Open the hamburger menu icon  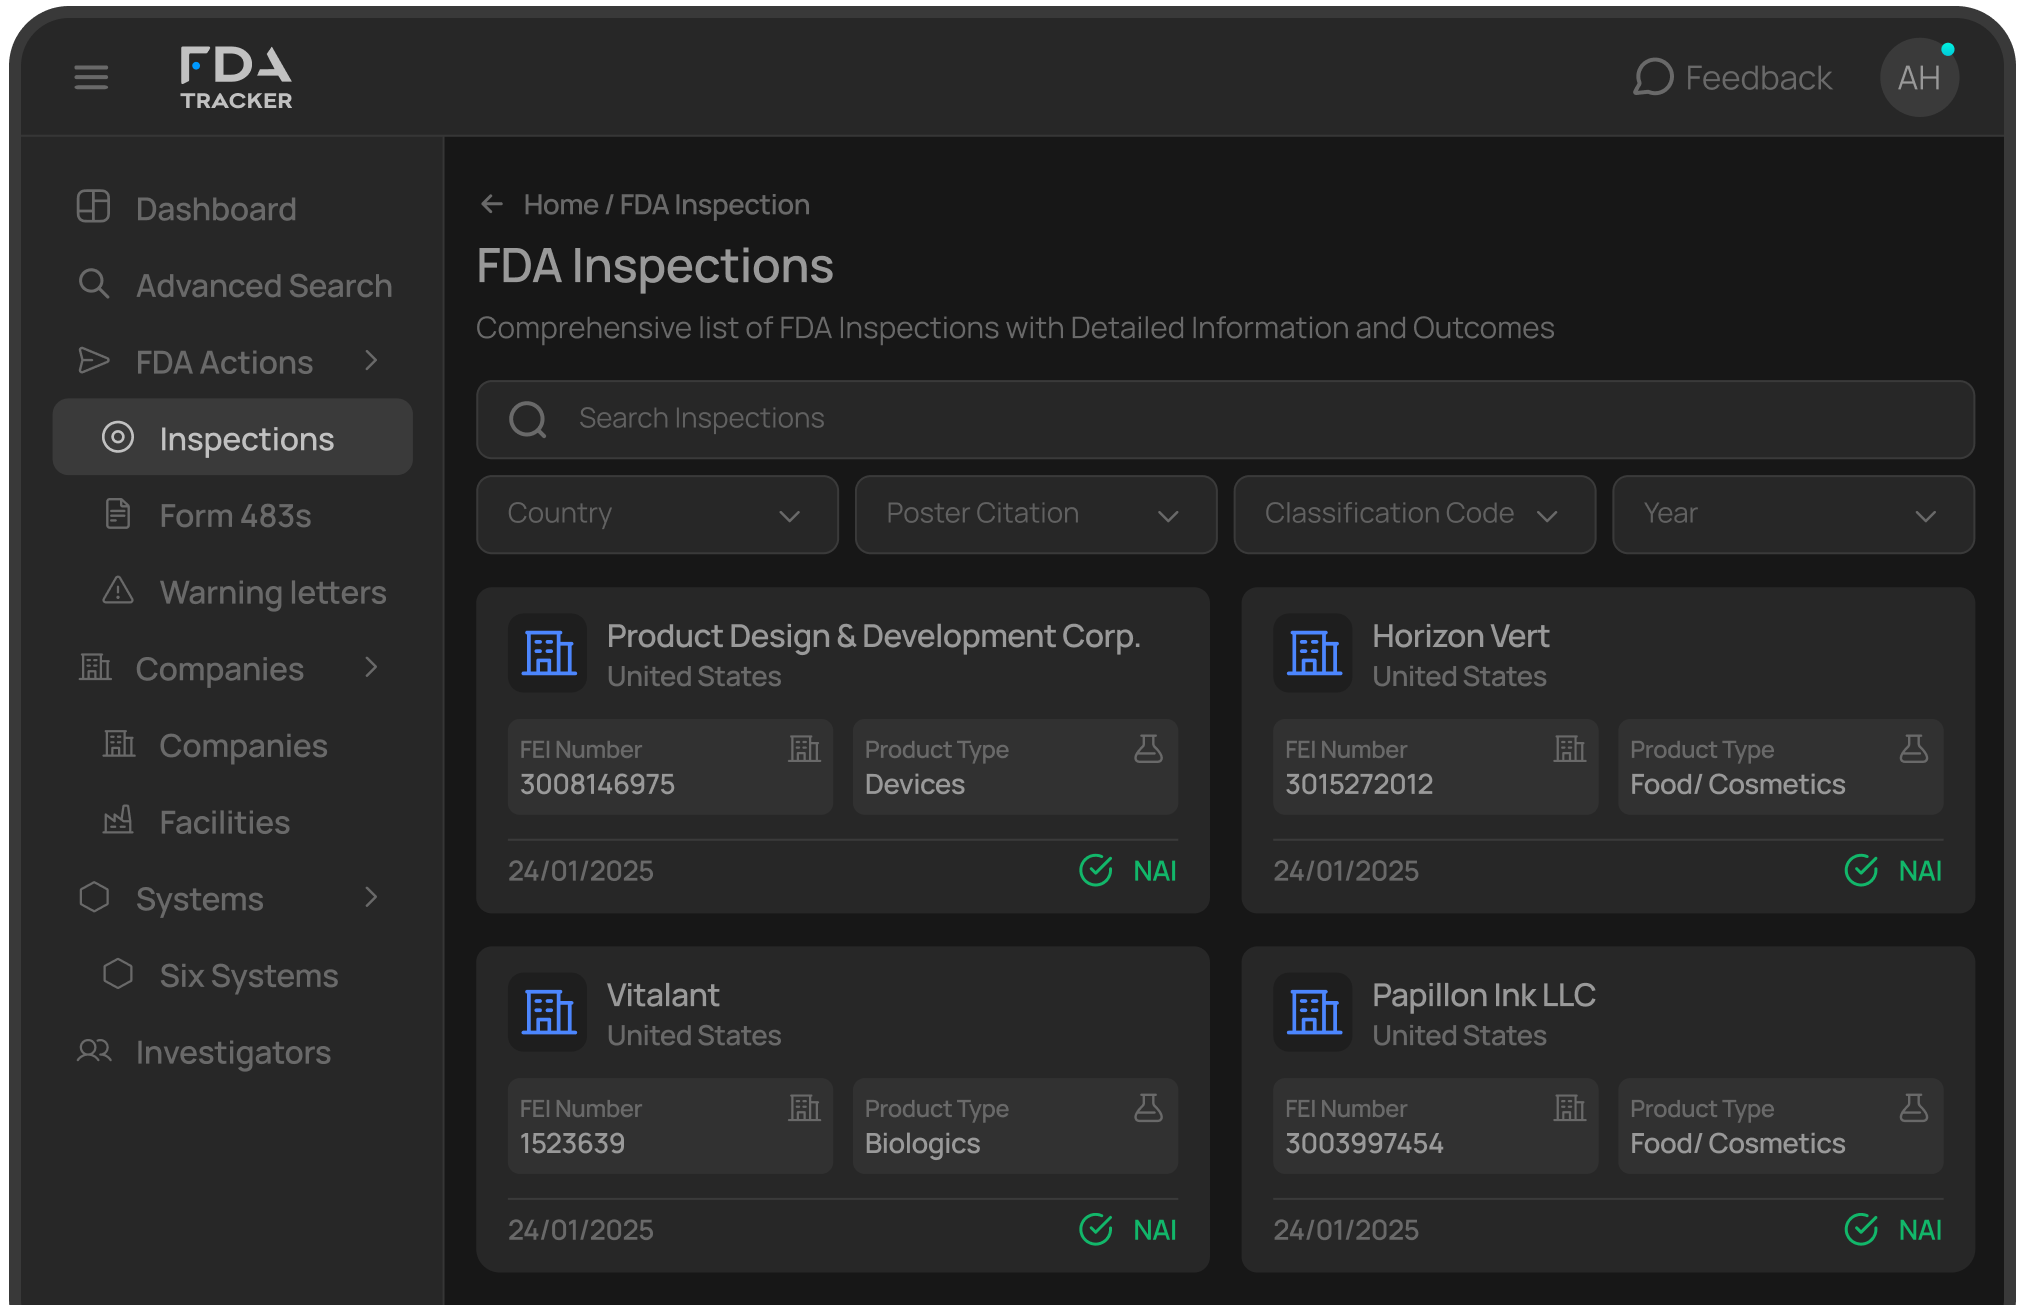coord(91,77)
